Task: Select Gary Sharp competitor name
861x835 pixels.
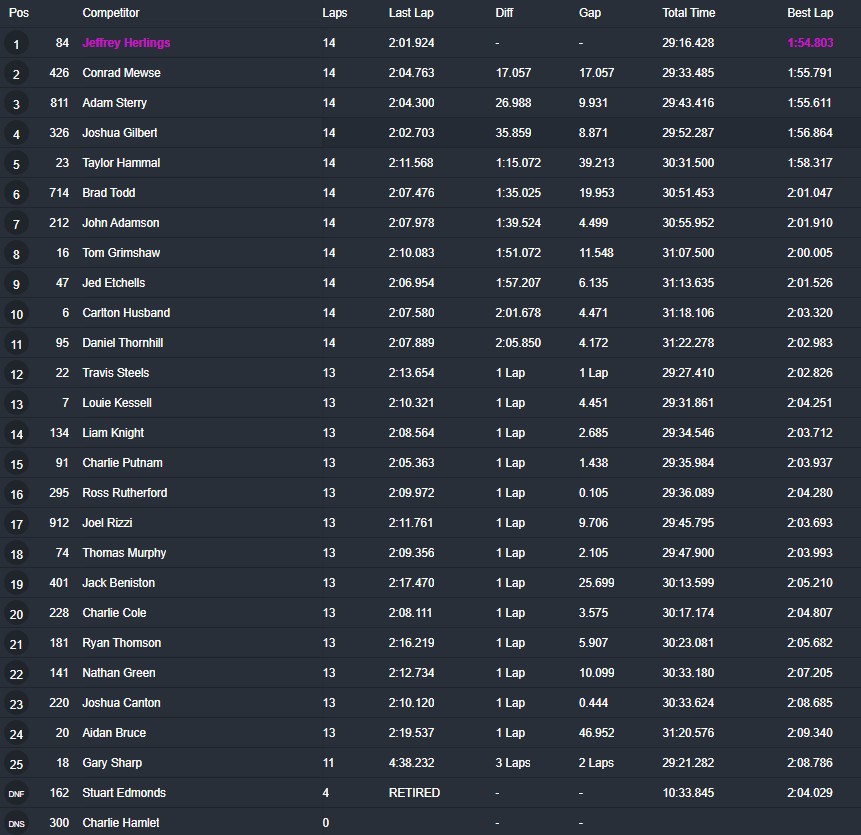Action: (x=112, y=763)
